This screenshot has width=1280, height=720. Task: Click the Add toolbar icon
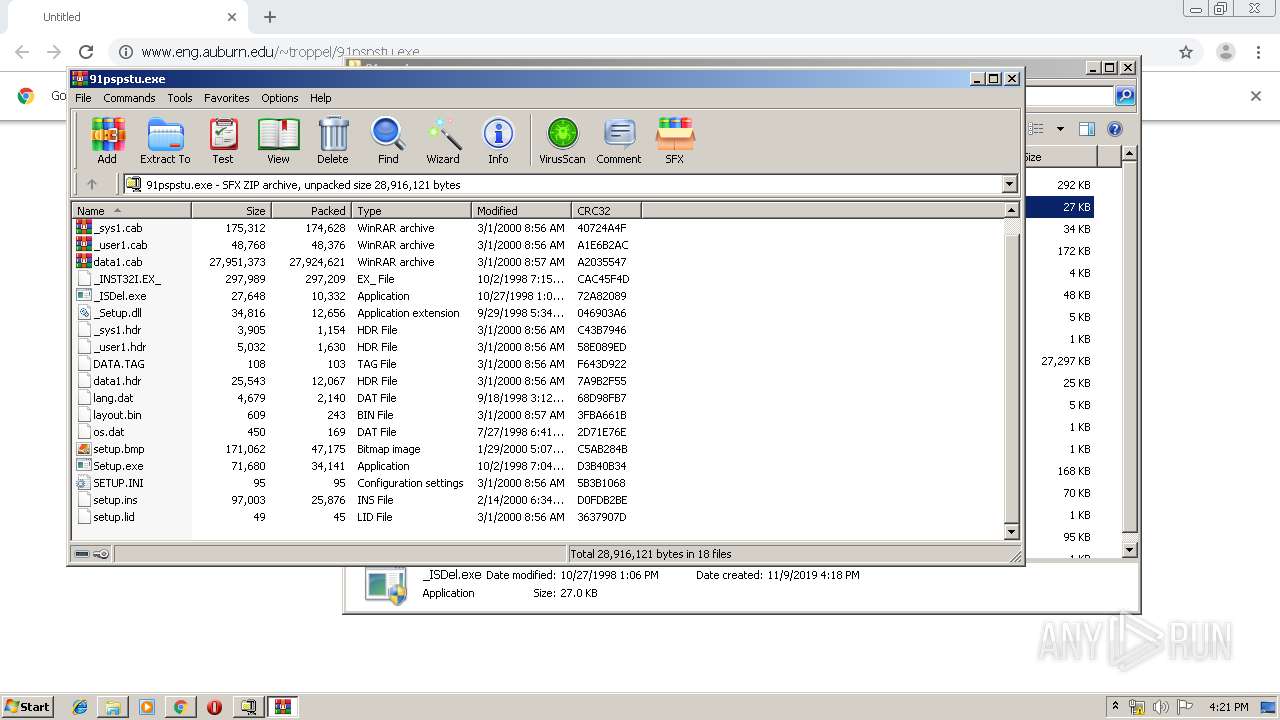(x=107, y=140)
